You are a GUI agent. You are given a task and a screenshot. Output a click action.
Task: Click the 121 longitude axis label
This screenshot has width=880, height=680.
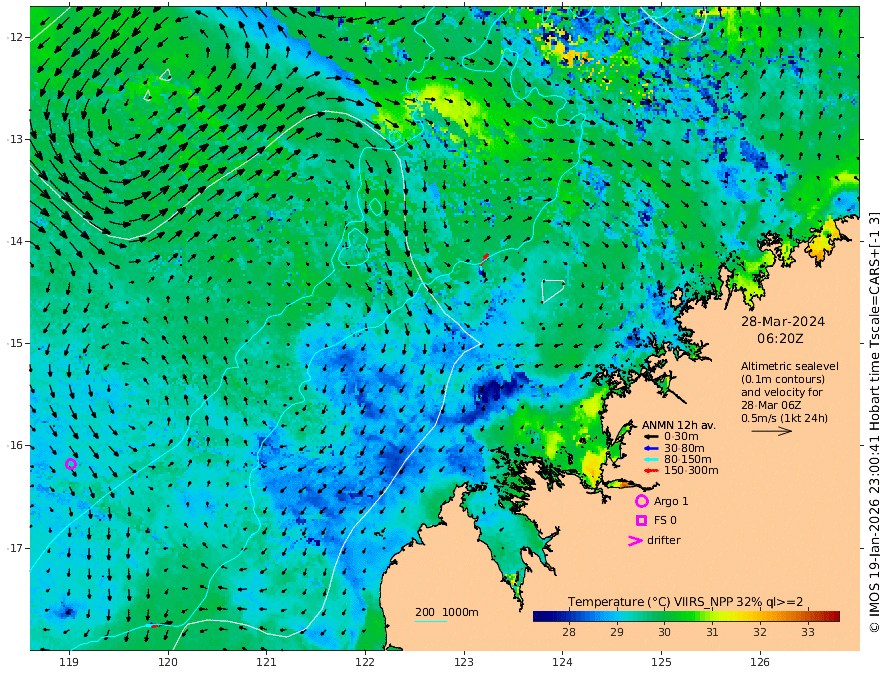click(267, 662)
